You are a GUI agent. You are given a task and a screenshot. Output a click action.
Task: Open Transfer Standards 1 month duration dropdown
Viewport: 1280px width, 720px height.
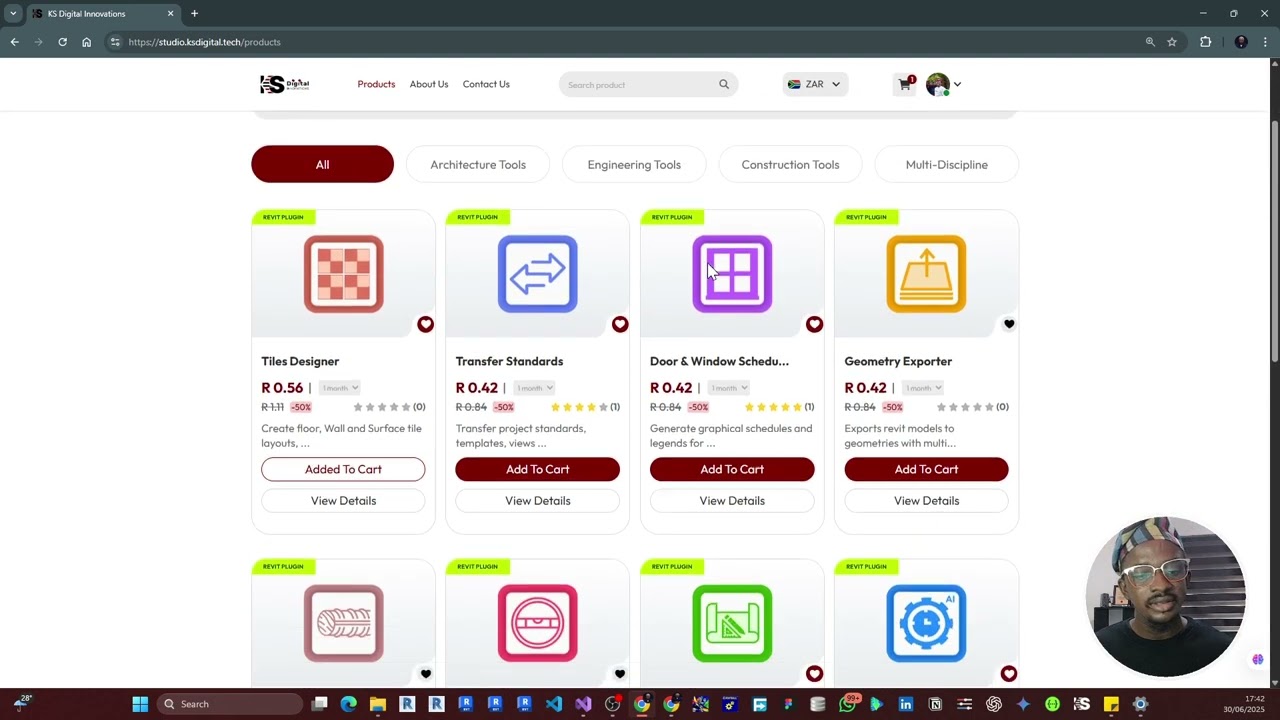click(x=534, y=388)
